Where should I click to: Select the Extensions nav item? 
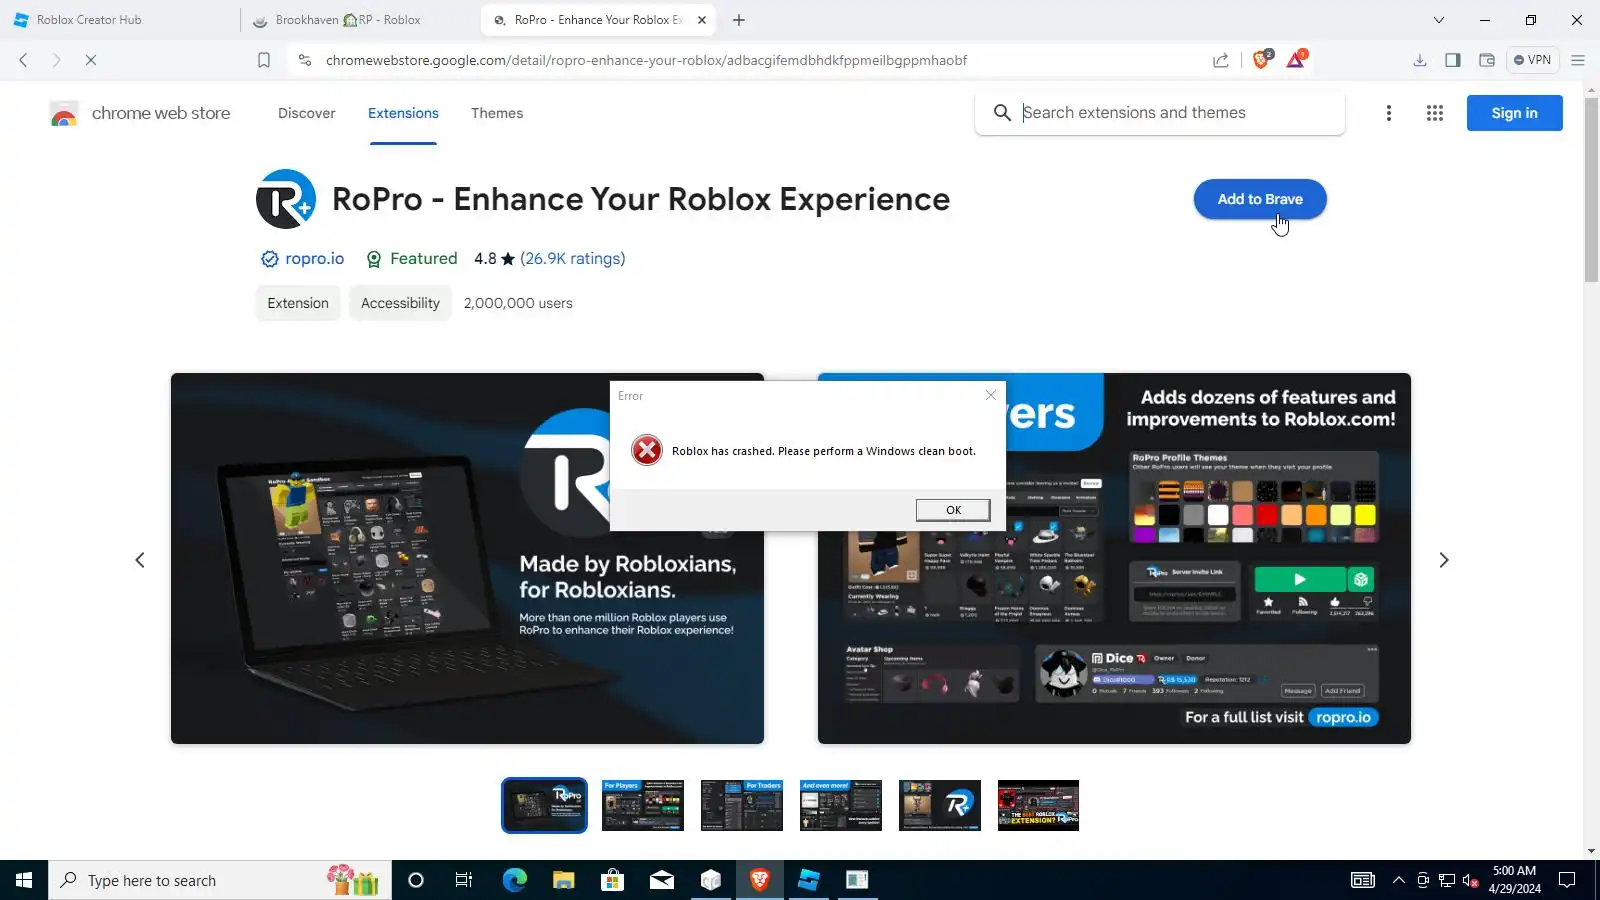click(x=403, y=113)
